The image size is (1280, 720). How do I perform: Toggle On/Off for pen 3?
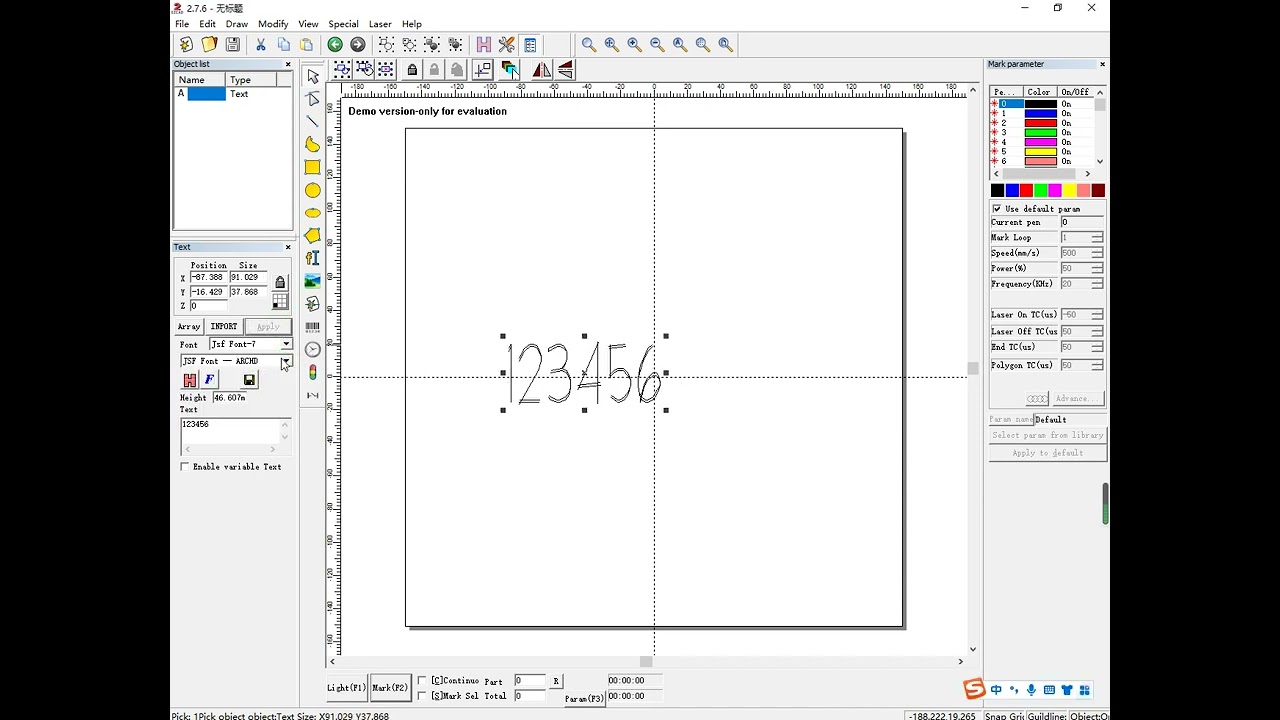tap(1066, 133)
